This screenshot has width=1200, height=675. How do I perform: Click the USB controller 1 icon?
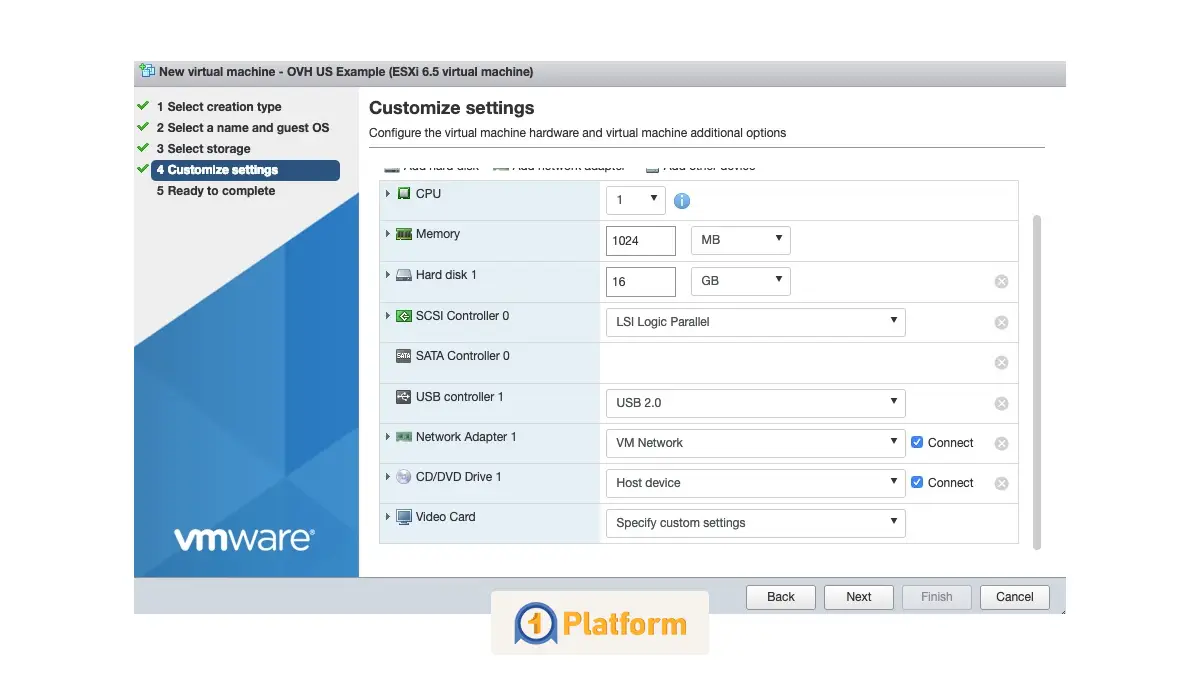click(x=401, y=396)
